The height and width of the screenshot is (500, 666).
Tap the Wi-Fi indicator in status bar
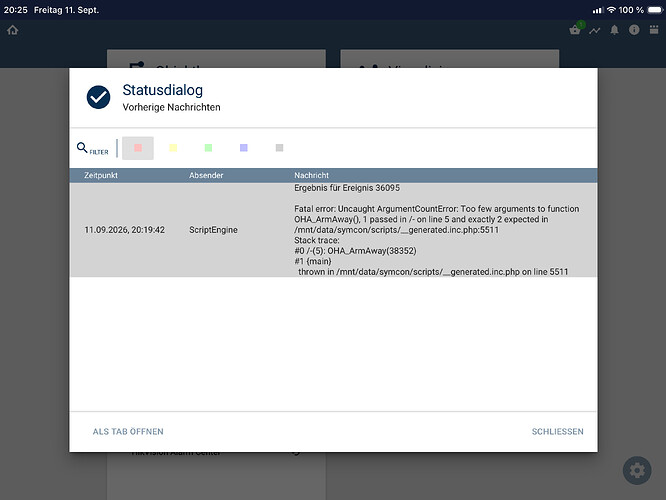click(x=611, y=10)
